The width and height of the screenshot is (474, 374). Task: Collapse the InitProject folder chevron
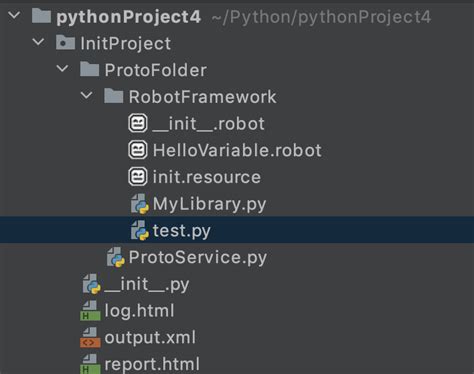[x=38, y=42]
